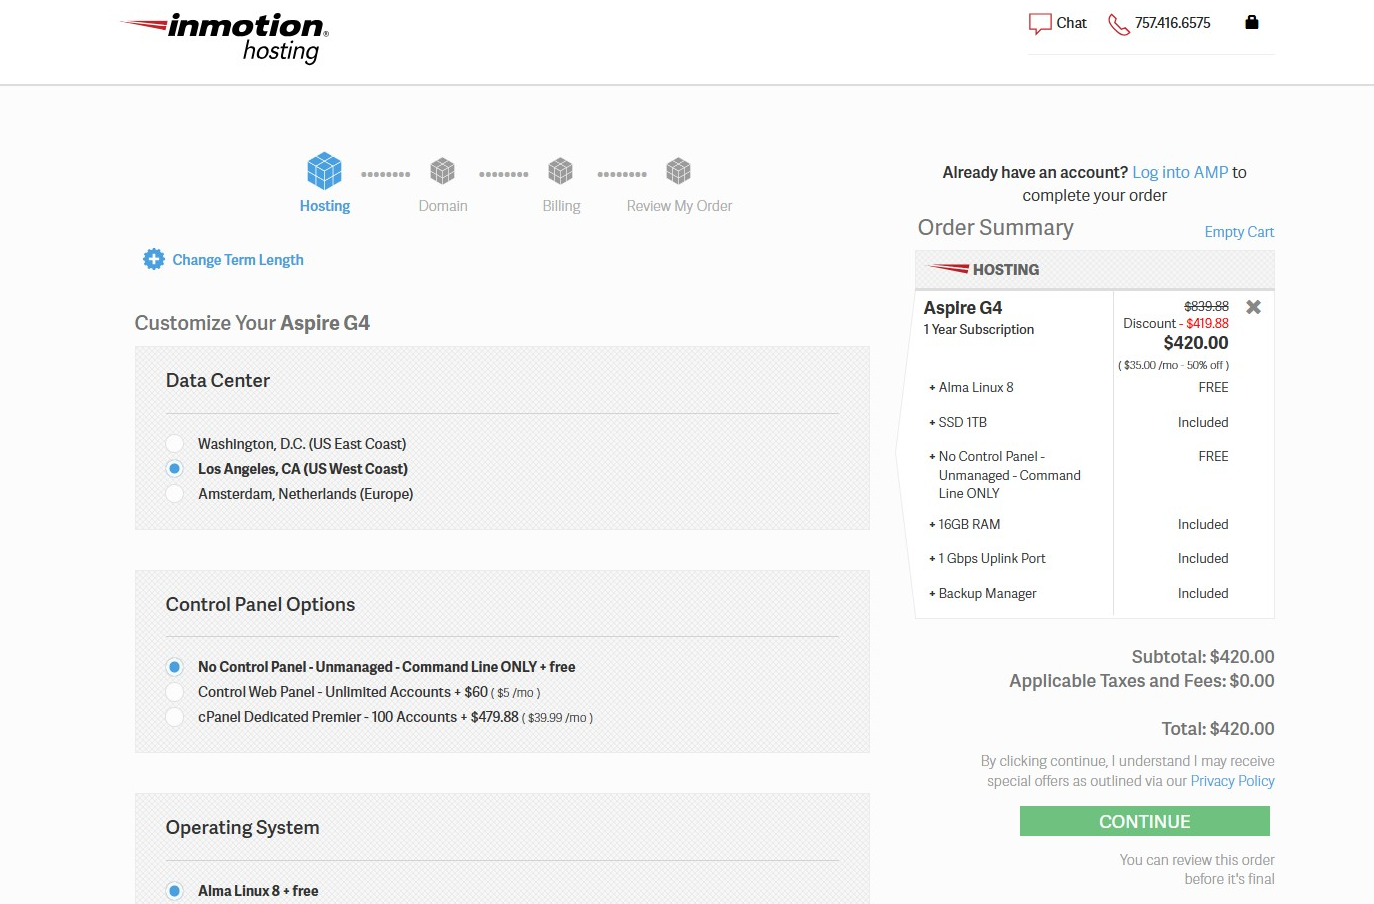Click the Control Panel Options heading
This screenshot has height=904, width=1374.
point(260,604)
